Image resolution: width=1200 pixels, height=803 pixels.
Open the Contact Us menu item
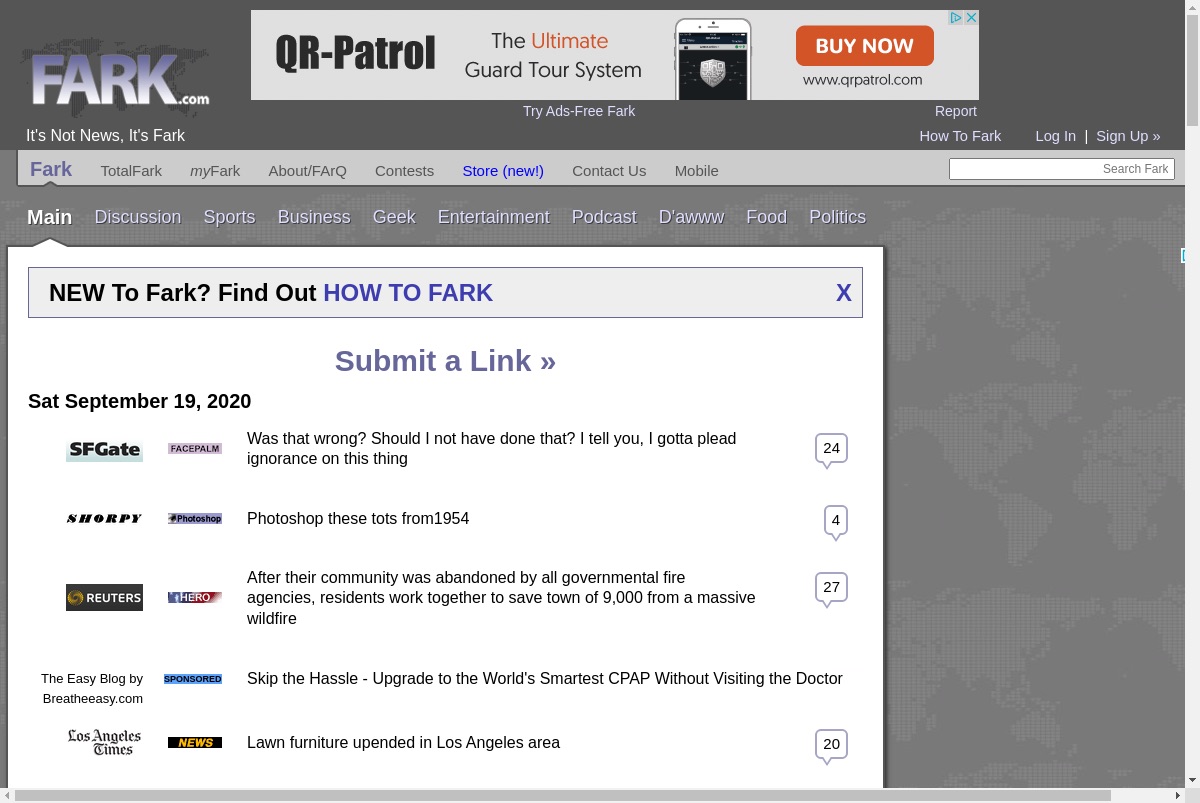point(609,171)
